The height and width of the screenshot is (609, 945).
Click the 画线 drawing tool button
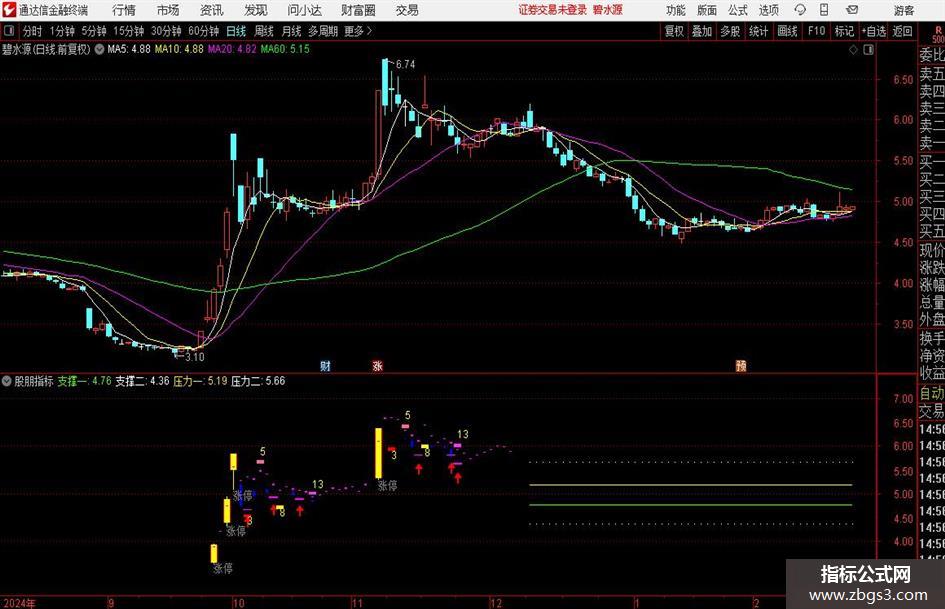(x=787, y=31)
